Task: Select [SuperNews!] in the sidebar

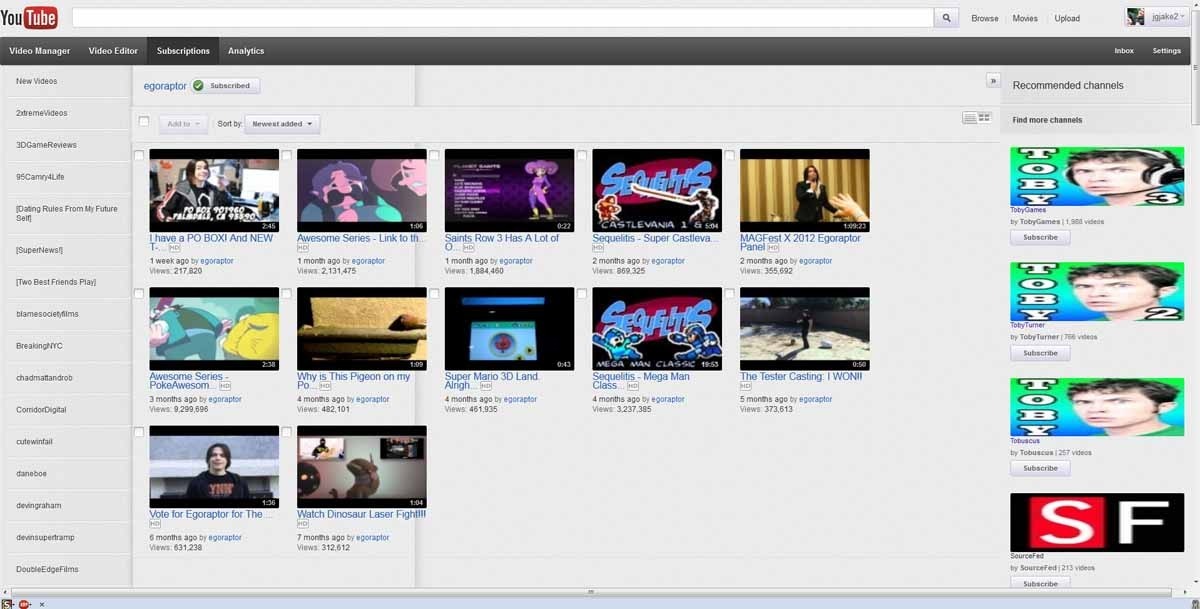Action: pyautogui.click(x=39, y=249)
